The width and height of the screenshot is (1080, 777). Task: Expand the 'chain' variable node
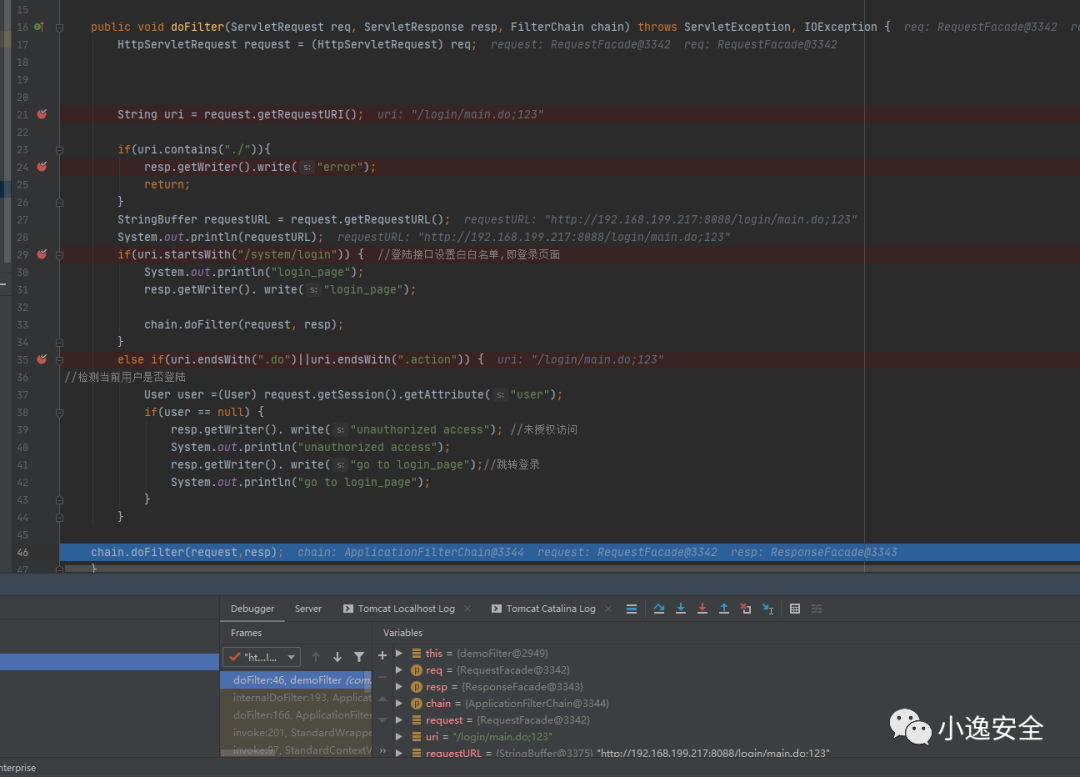pos(399,703)
